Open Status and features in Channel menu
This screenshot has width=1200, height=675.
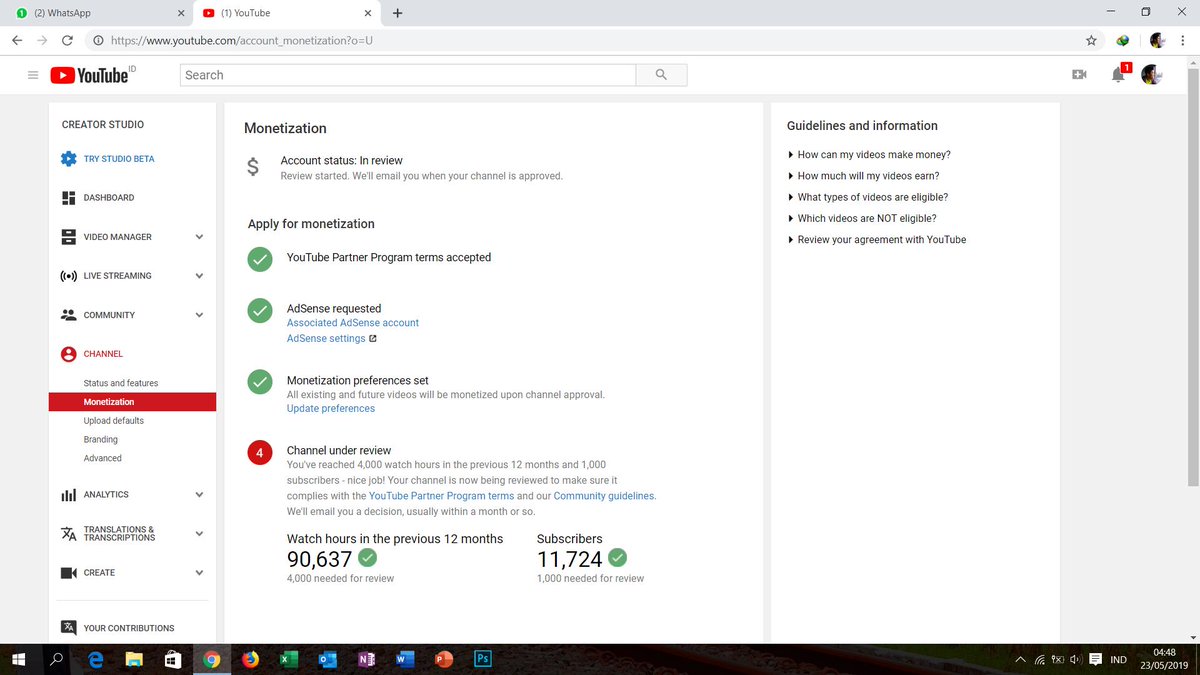[121, 383]
